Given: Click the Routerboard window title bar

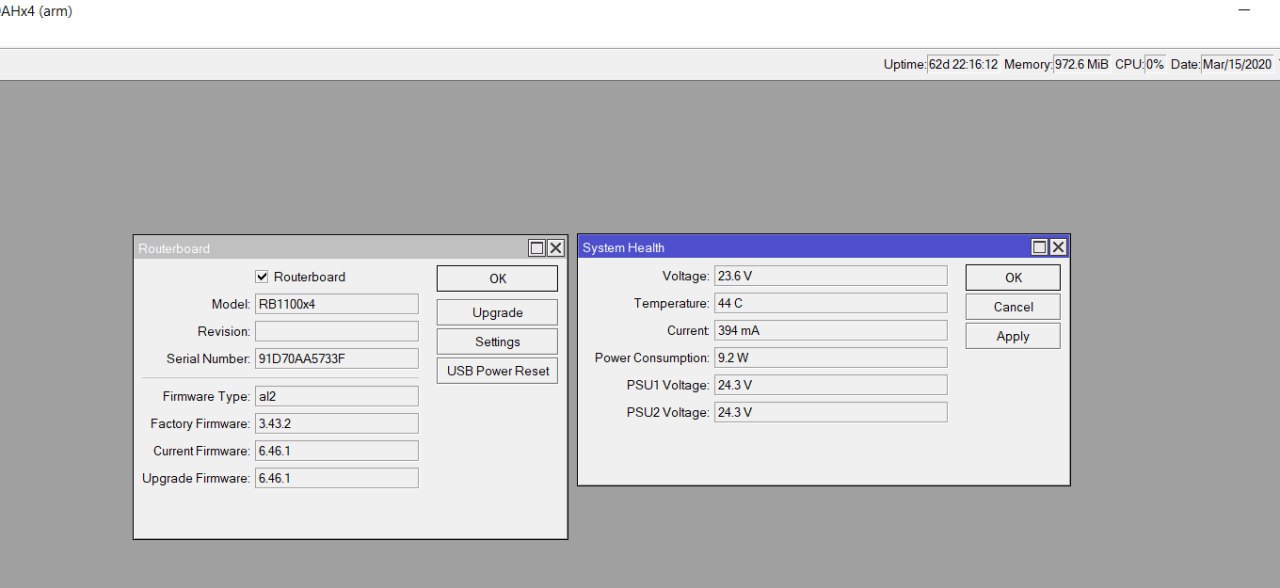Looking at the screenshot, I should (330, 248).
